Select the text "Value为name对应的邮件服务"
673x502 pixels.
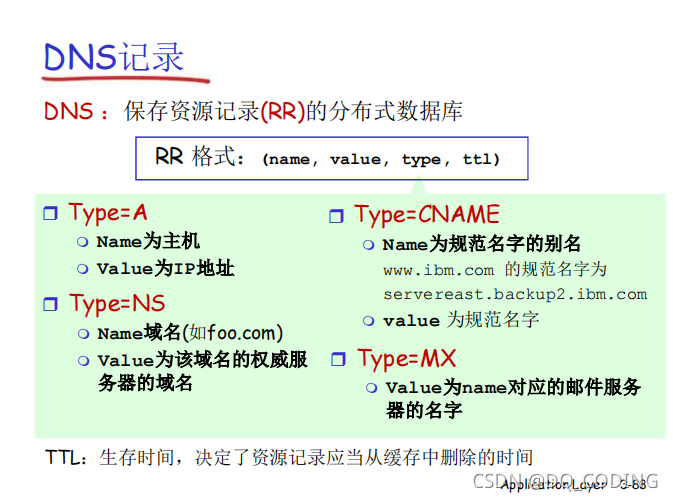click(x=513, y=387)
